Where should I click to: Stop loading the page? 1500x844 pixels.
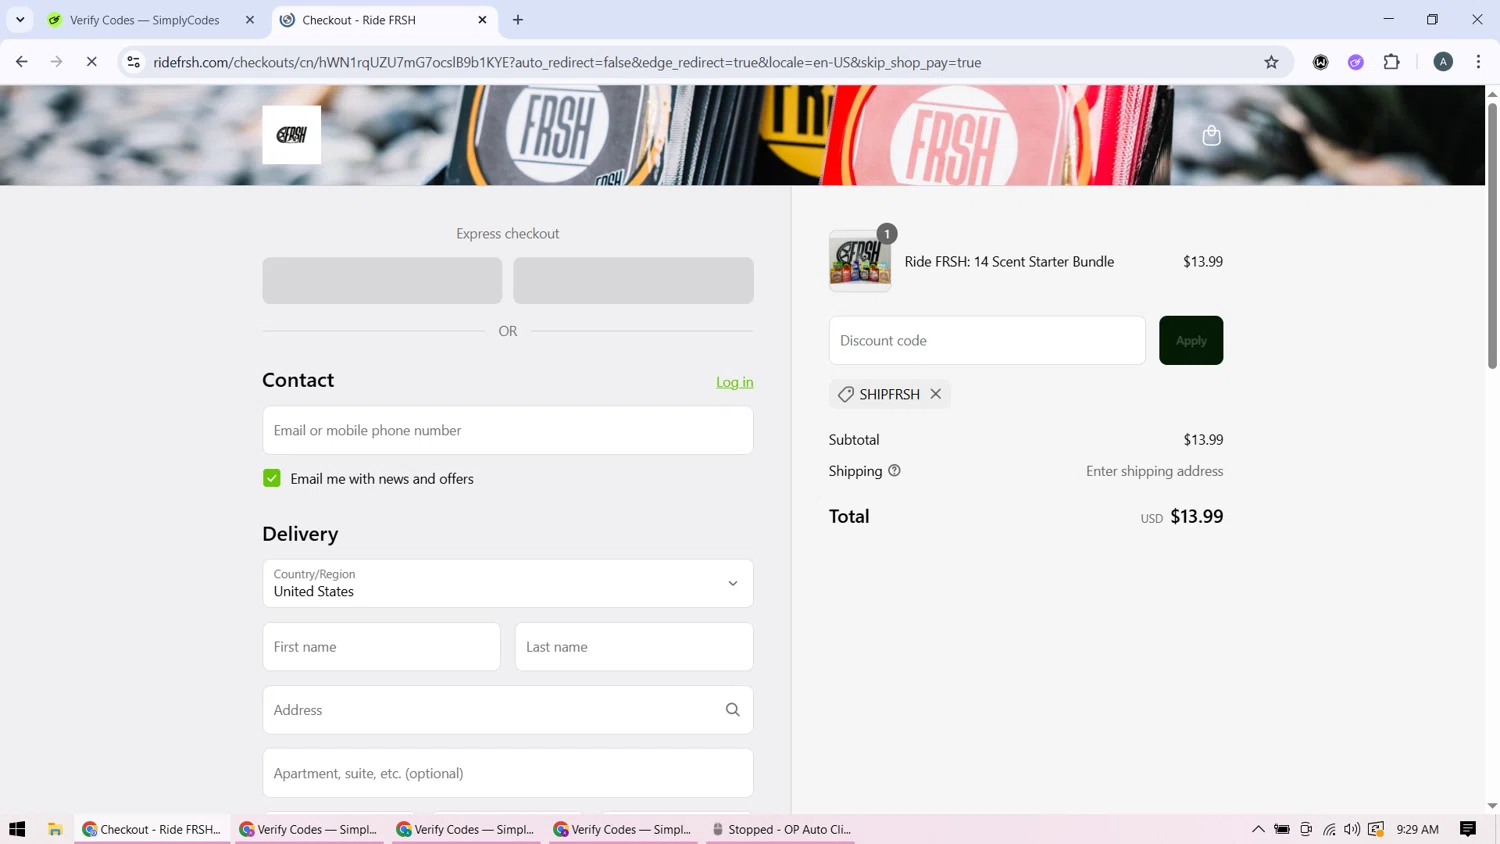(91, 62)
